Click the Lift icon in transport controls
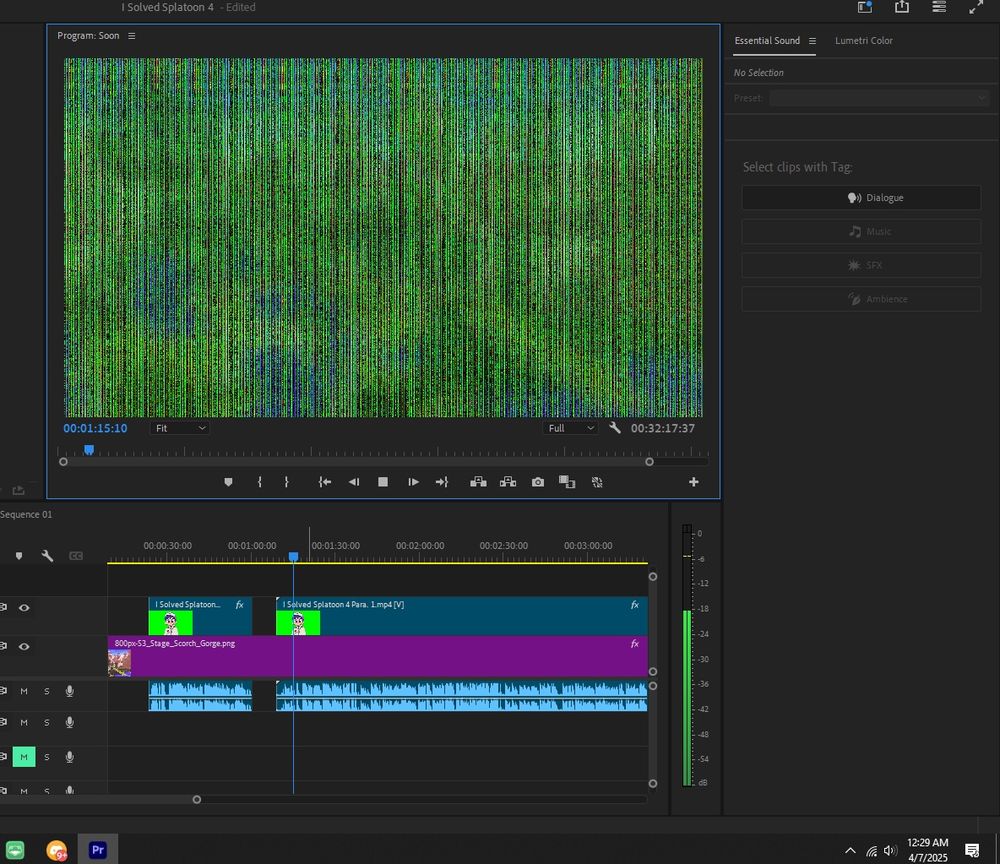This screenshot has width=1000, height=864. [x=478, y=482]
